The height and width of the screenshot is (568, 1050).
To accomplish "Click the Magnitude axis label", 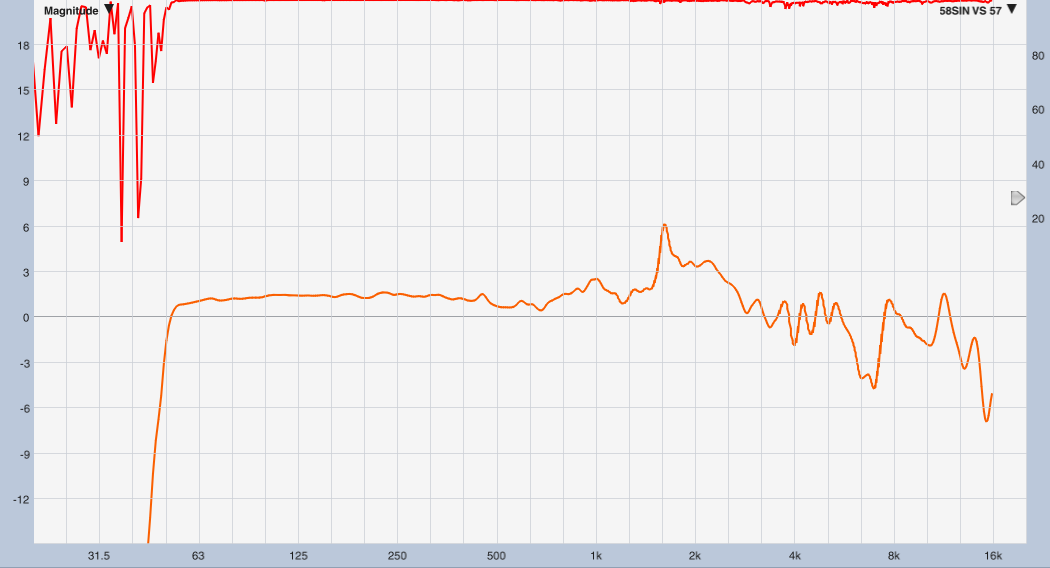I will (x=71, y=11).
